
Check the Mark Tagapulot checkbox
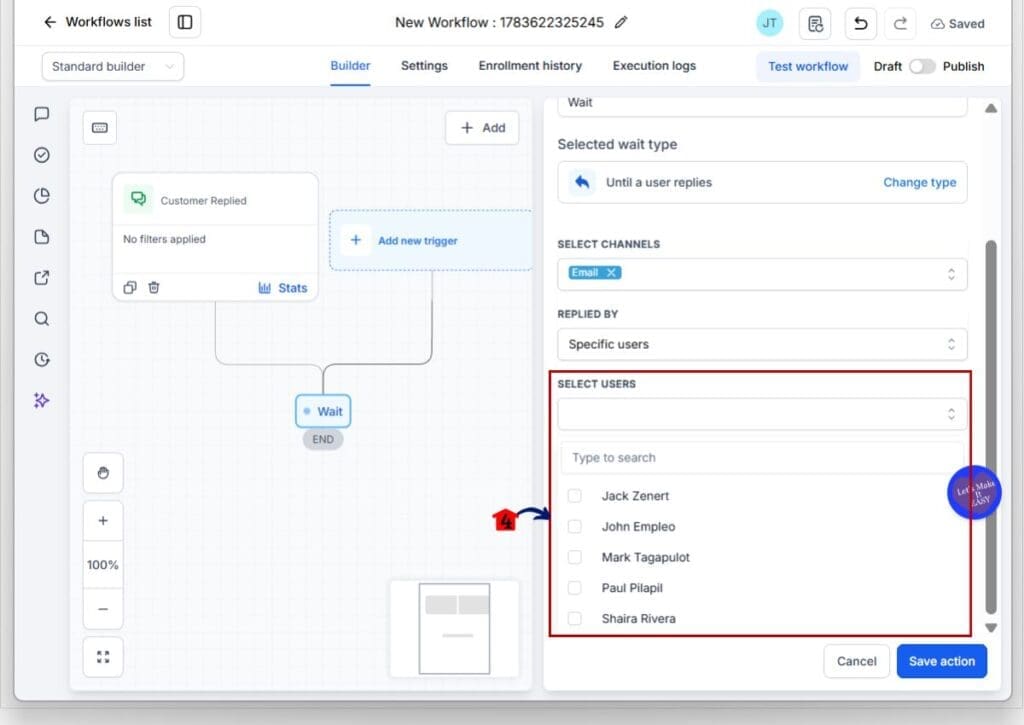(575, 557)
